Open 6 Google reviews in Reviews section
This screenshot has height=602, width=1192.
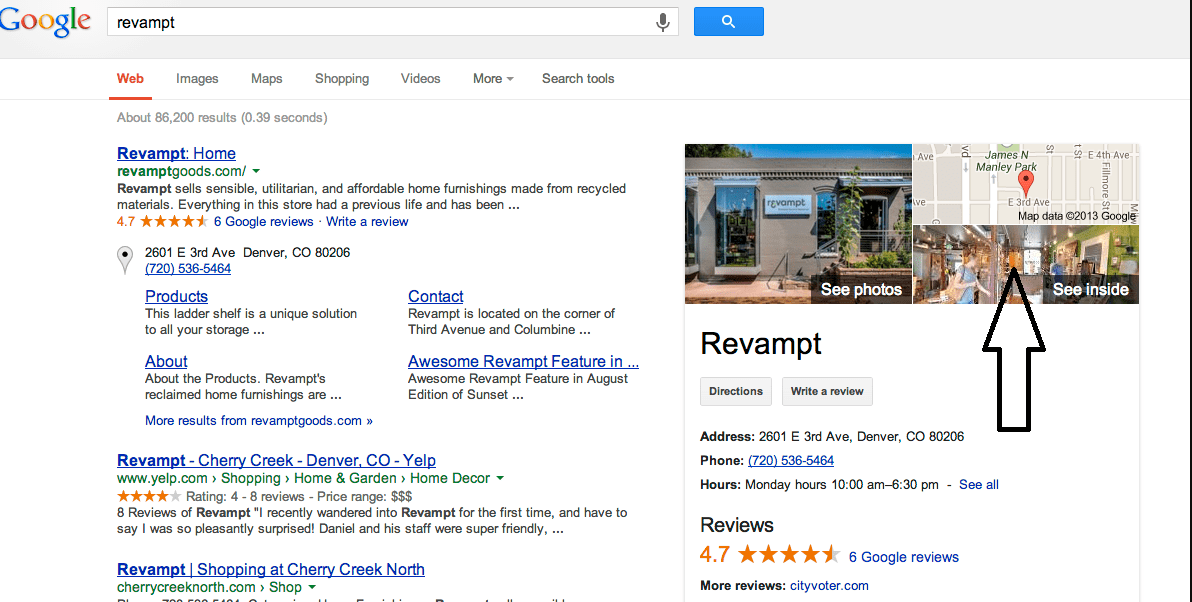(904, 557)
